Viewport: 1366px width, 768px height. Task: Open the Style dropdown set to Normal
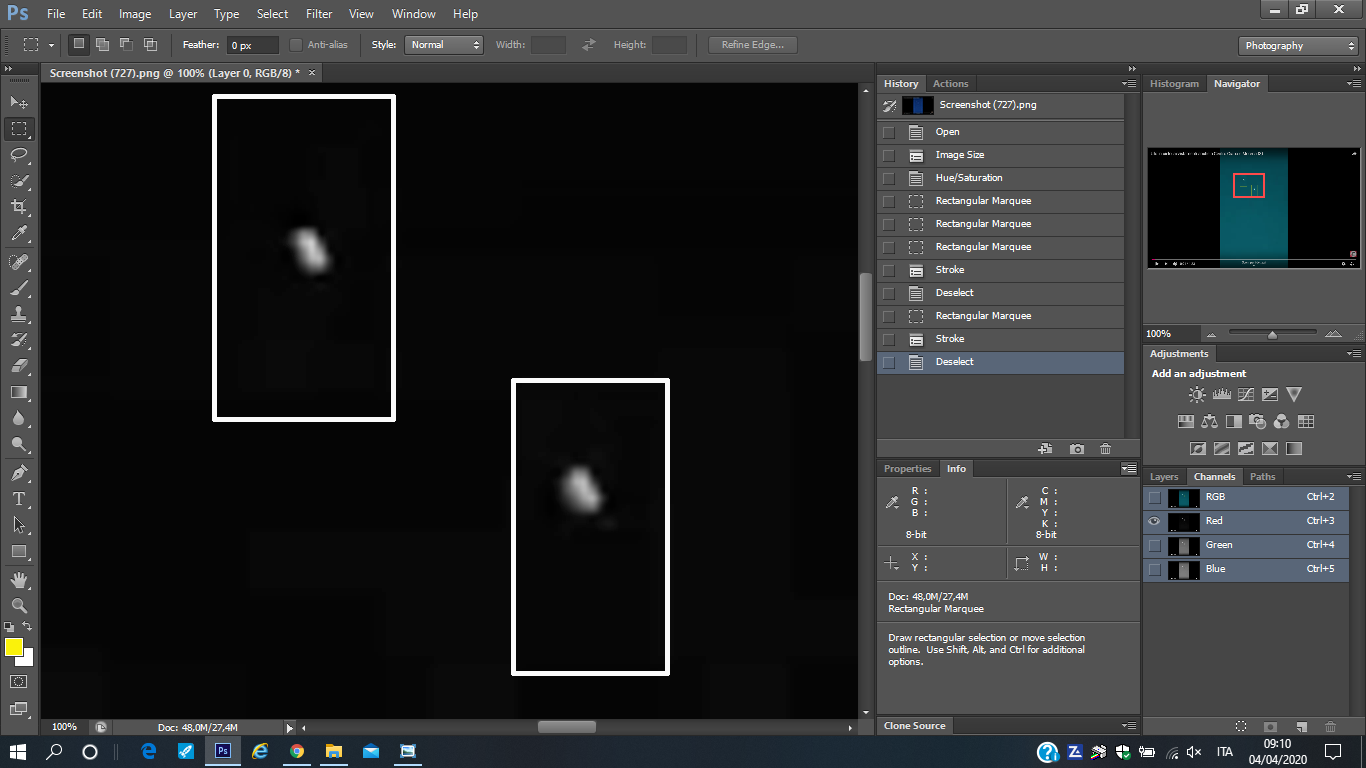pyautogui.click(x=444, y=45)
